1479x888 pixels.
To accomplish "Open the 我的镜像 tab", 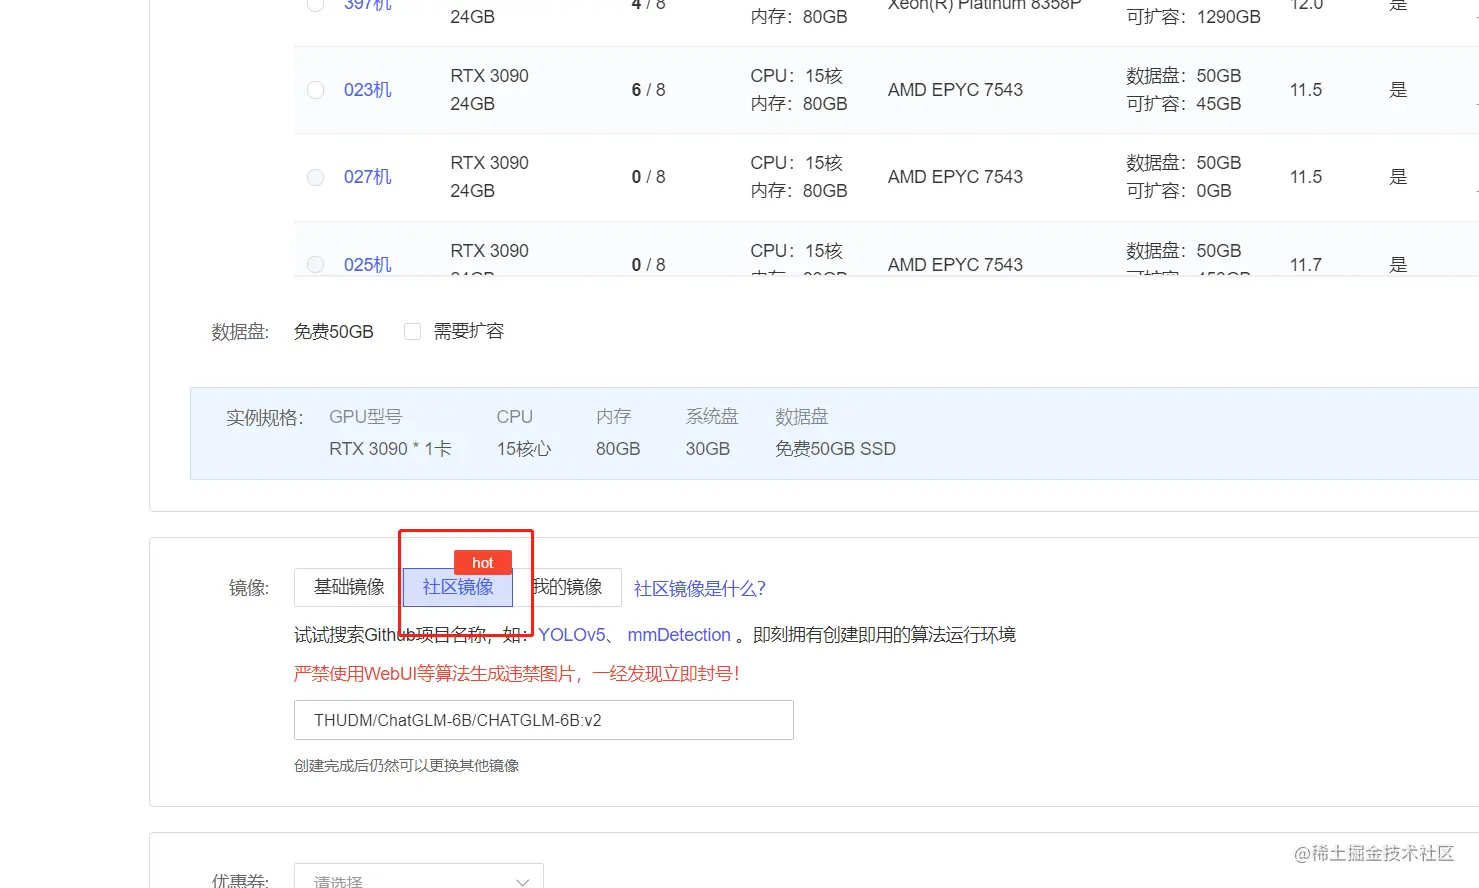I will 570,588.
